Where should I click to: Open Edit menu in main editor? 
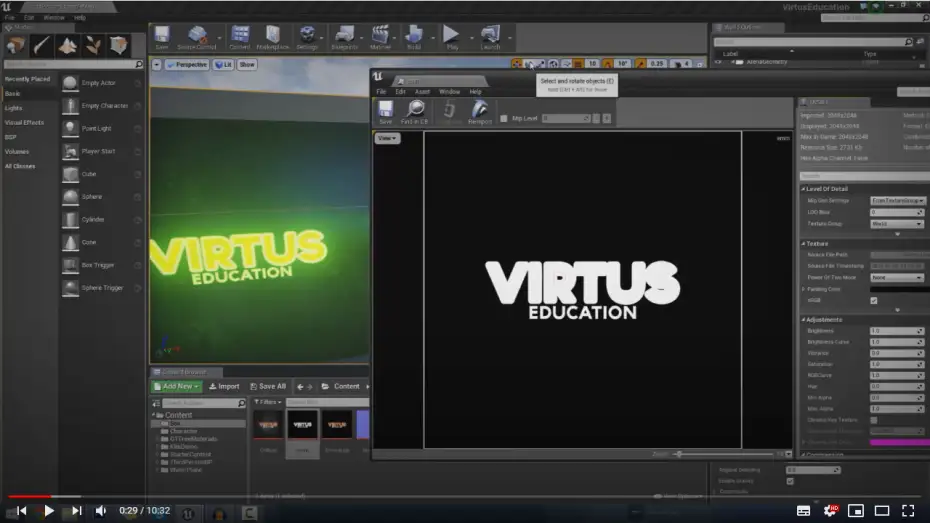pyautogui.click(x=28, y=18)
